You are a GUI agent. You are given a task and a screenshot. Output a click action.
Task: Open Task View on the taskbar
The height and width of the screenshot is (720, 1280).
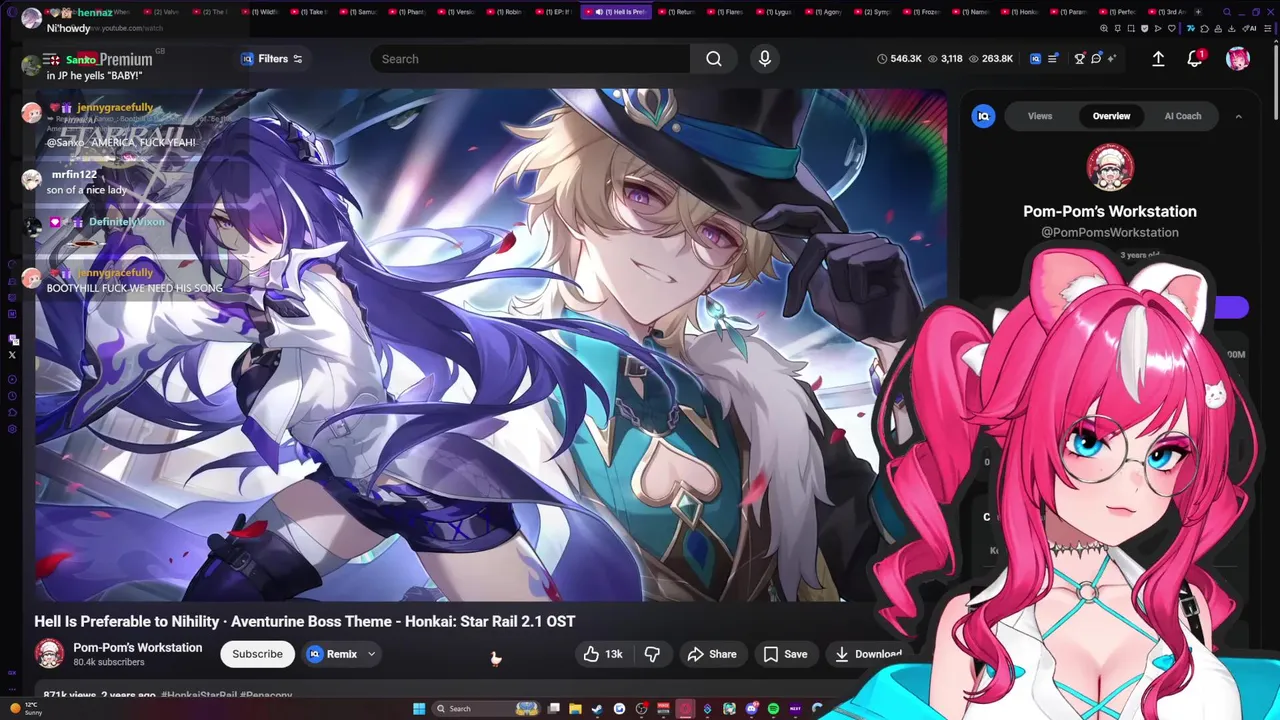(554, 709)
